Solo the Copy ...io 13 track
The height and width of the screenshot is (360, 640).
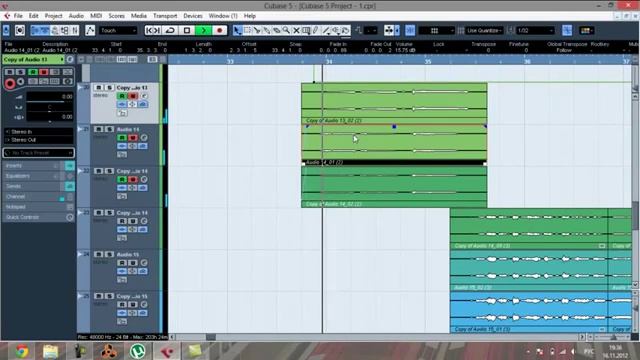pos(109,88)
